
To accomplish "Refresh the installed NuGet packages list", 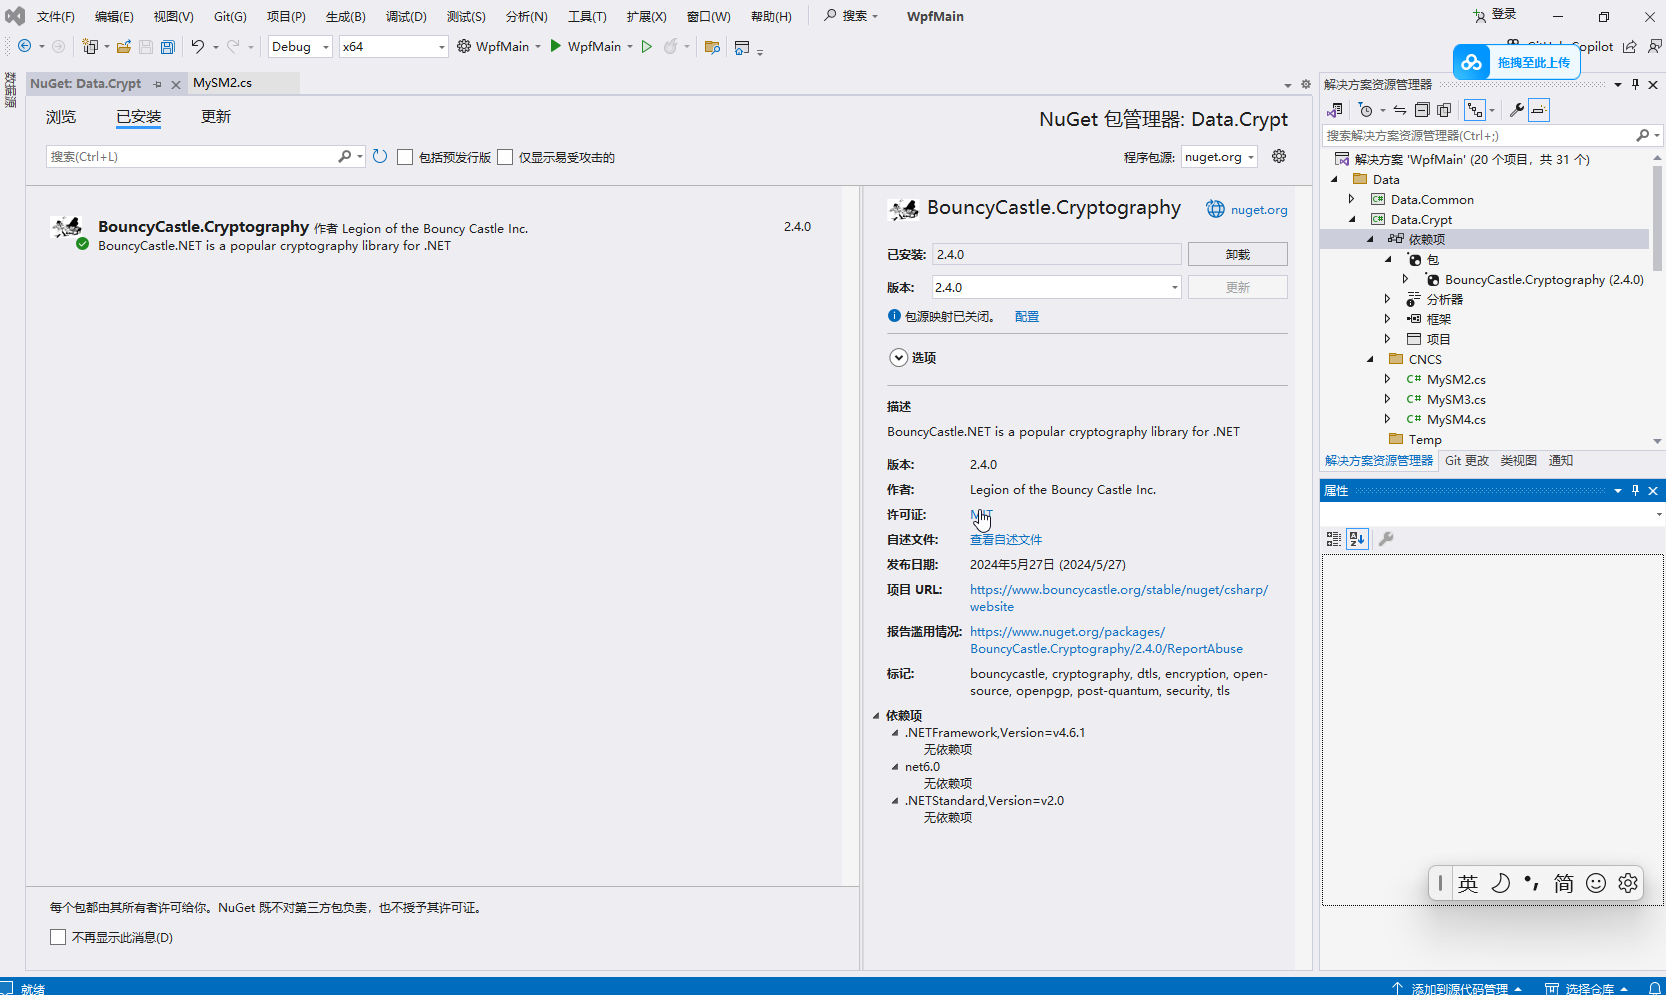I will pos(379,156).
